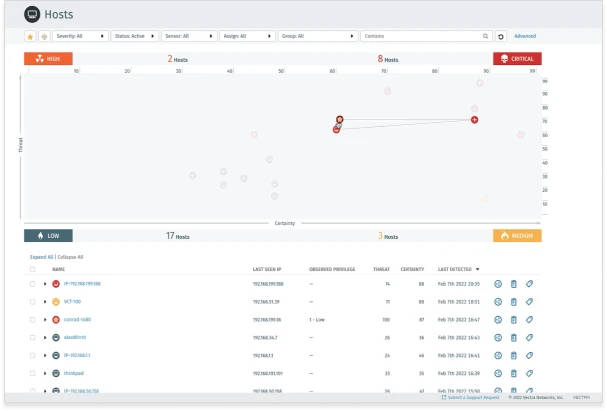Click the tag icon in the thinkpad row
Image resolution: width=607 pixels, height=411 pixels.
tap(529, 372)
